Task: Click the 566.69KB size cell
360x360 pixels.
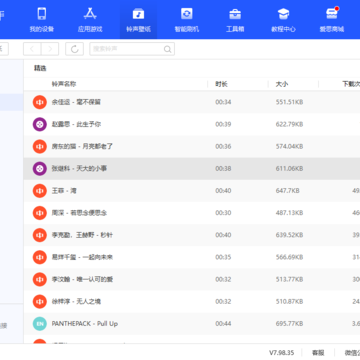Action: [x=289, y=257]
